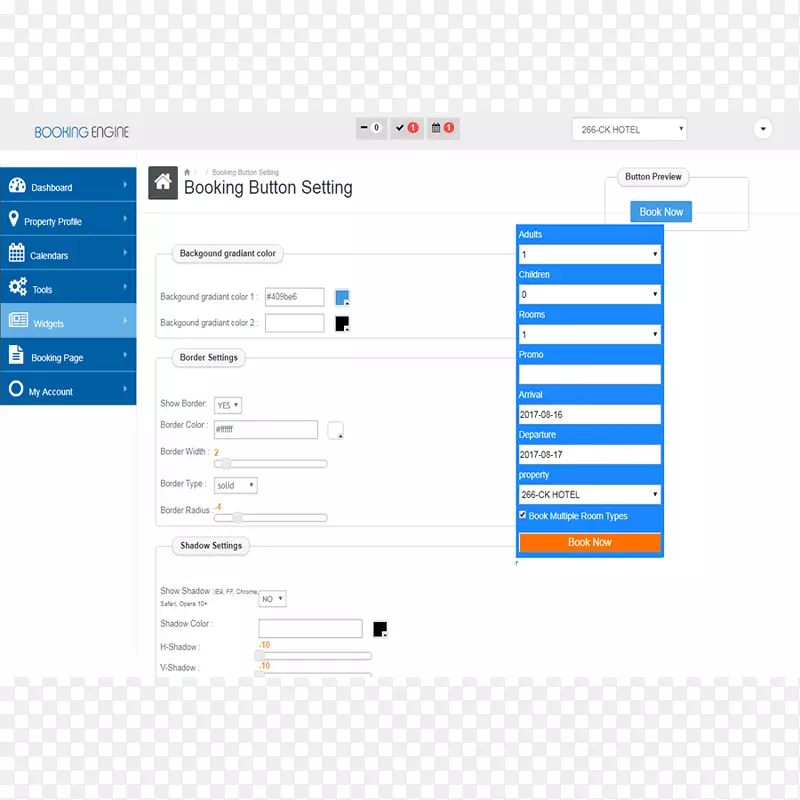Click the small home breadcrumb icon
This screenshot has height=800, width=800.
tap(187, 172)
